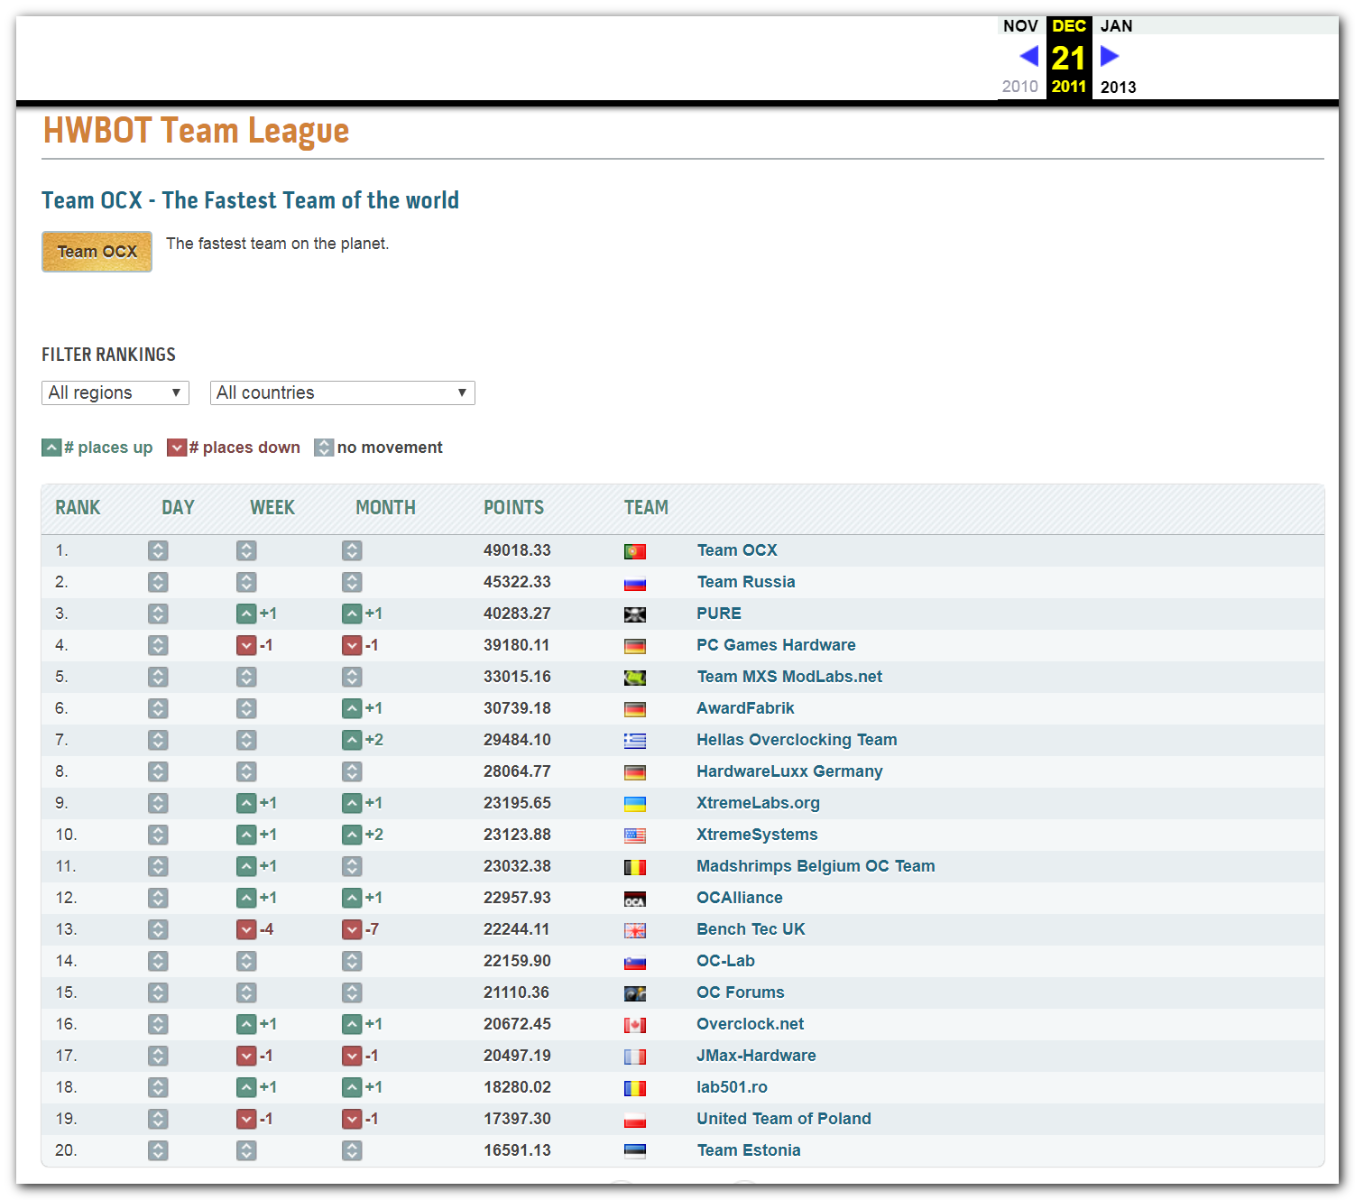The image size is (1355, 1200).
Task: Select the NOV capture month
Action: (x=1021, y=26)
